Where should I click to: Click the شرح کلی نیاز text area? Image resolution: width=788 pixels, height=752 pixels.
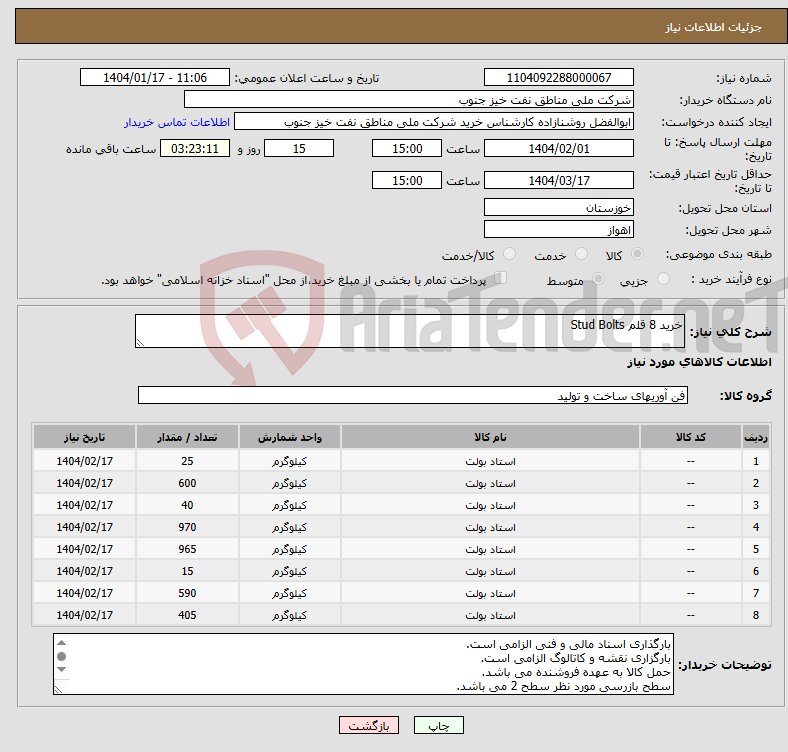(x=410, y=332)
